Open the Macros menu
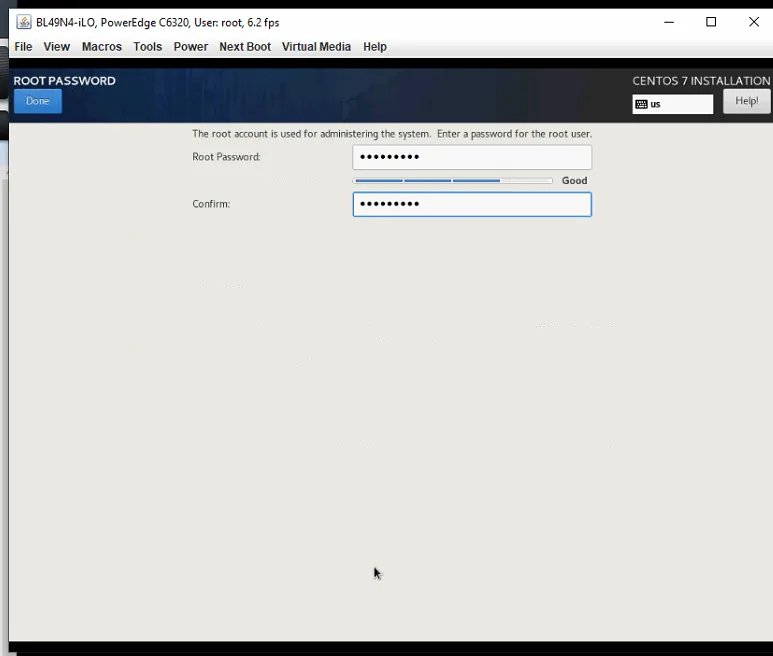Screen dimensions: 773x656 point(102,47)
